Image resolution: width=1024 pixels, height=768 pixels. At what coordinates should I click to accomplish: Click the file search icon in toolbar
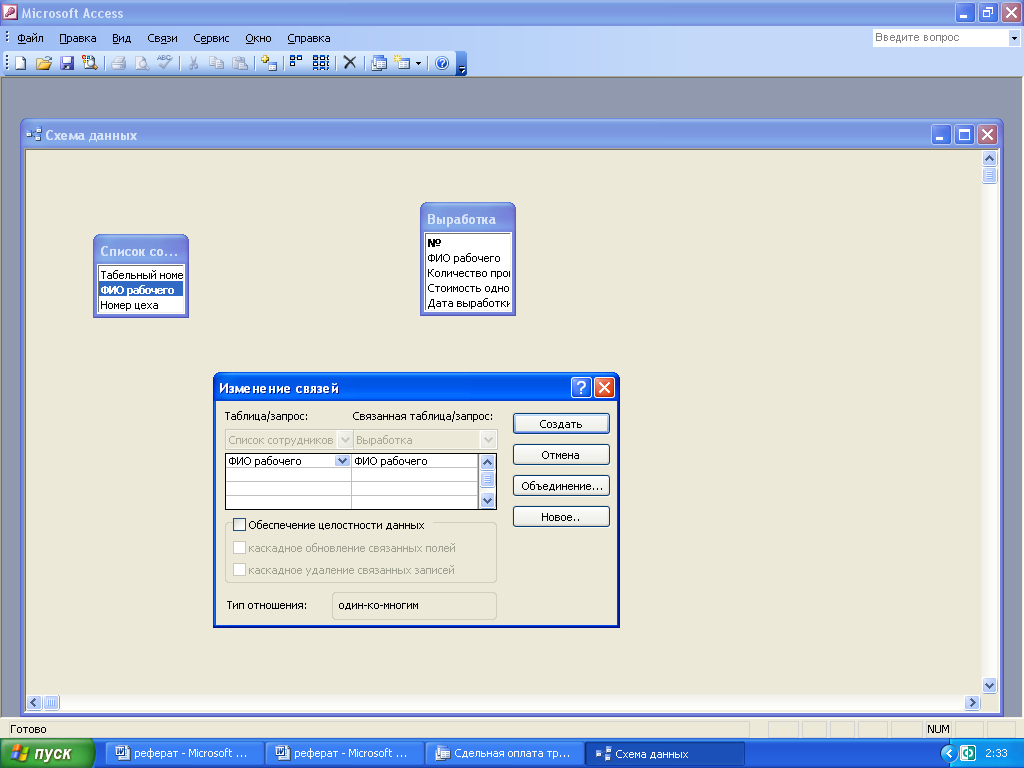(89, 63)
